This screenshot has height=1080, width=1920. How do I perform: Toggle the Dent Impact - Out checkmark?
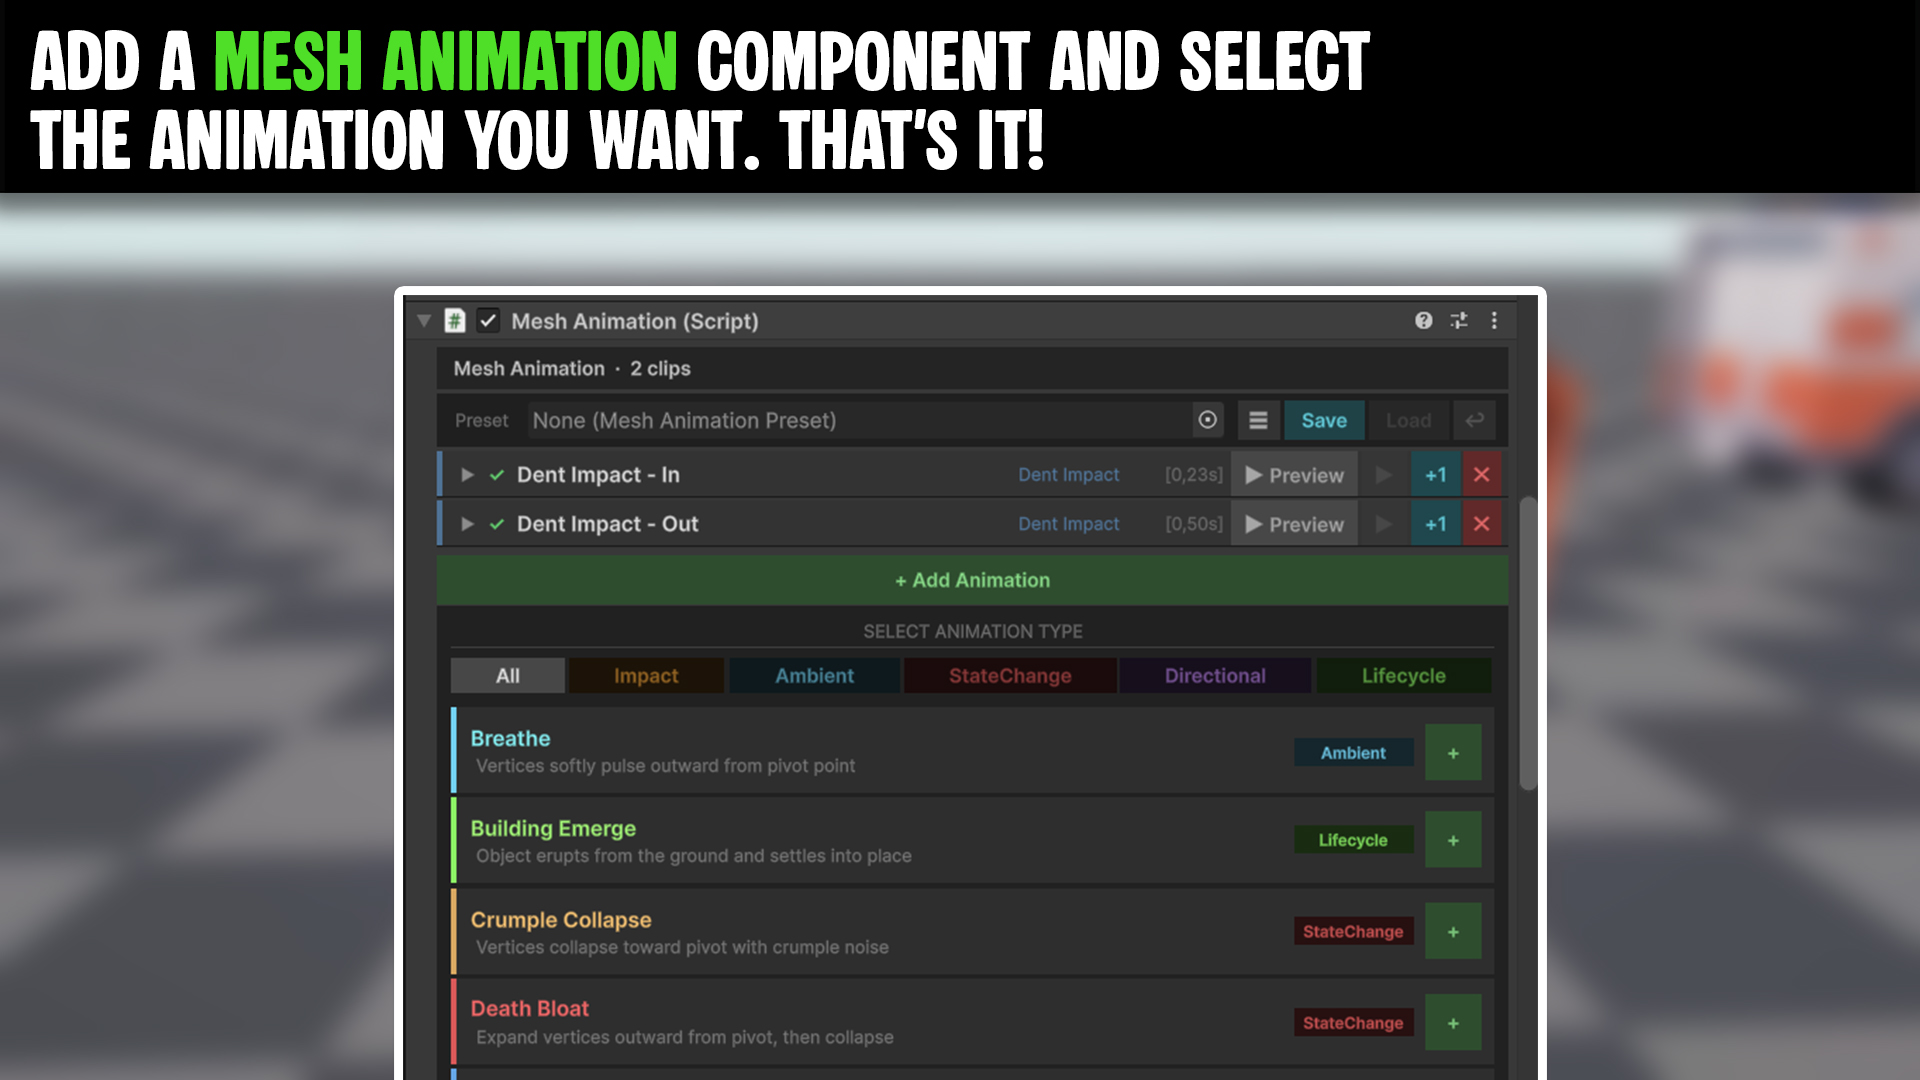497,524
